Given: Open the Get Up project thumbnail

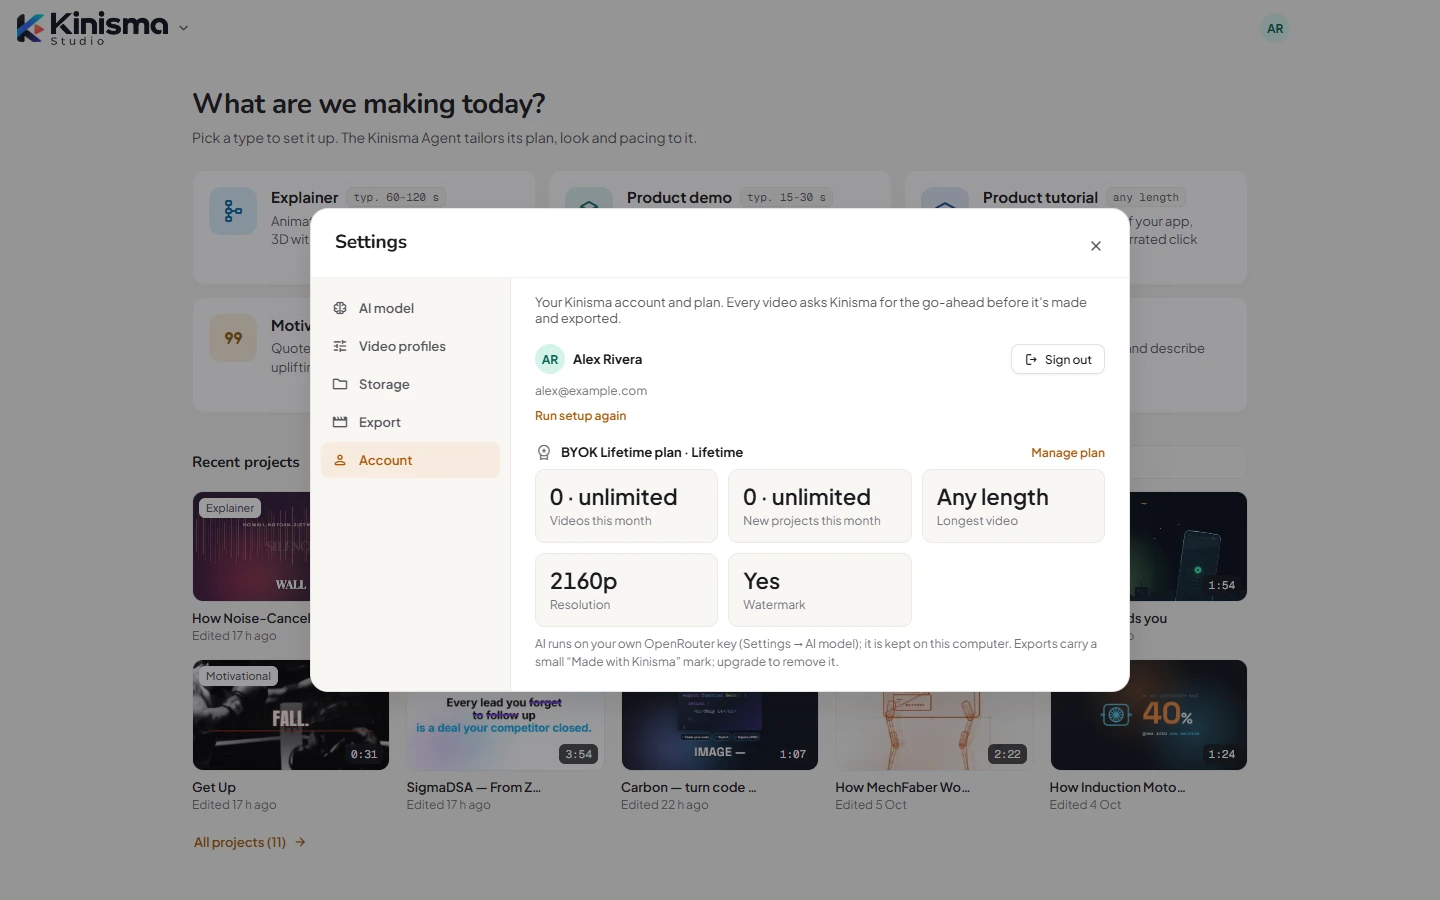Looking at the screenshot, I should coord(291,715).
